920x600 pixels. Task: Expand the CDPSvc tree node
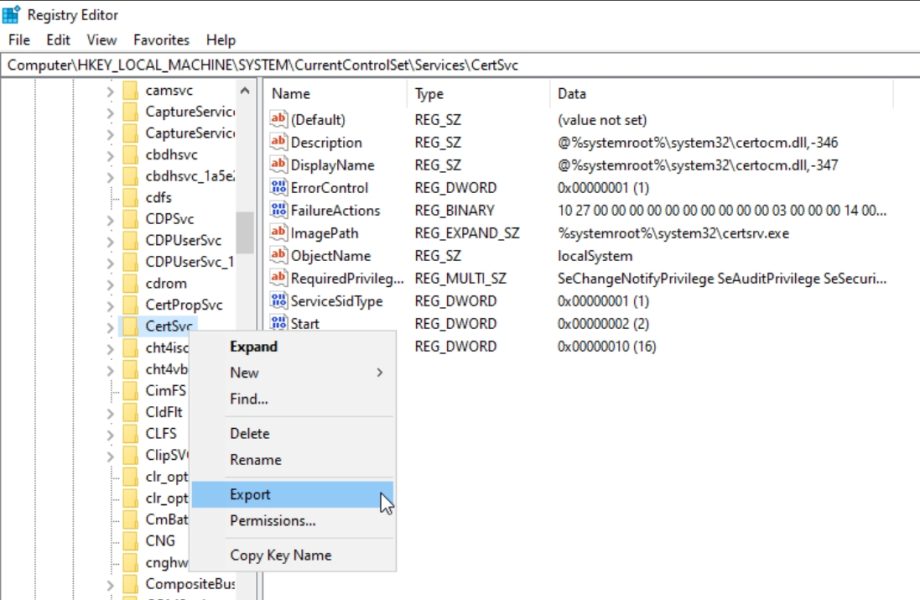tap(110, 218)
